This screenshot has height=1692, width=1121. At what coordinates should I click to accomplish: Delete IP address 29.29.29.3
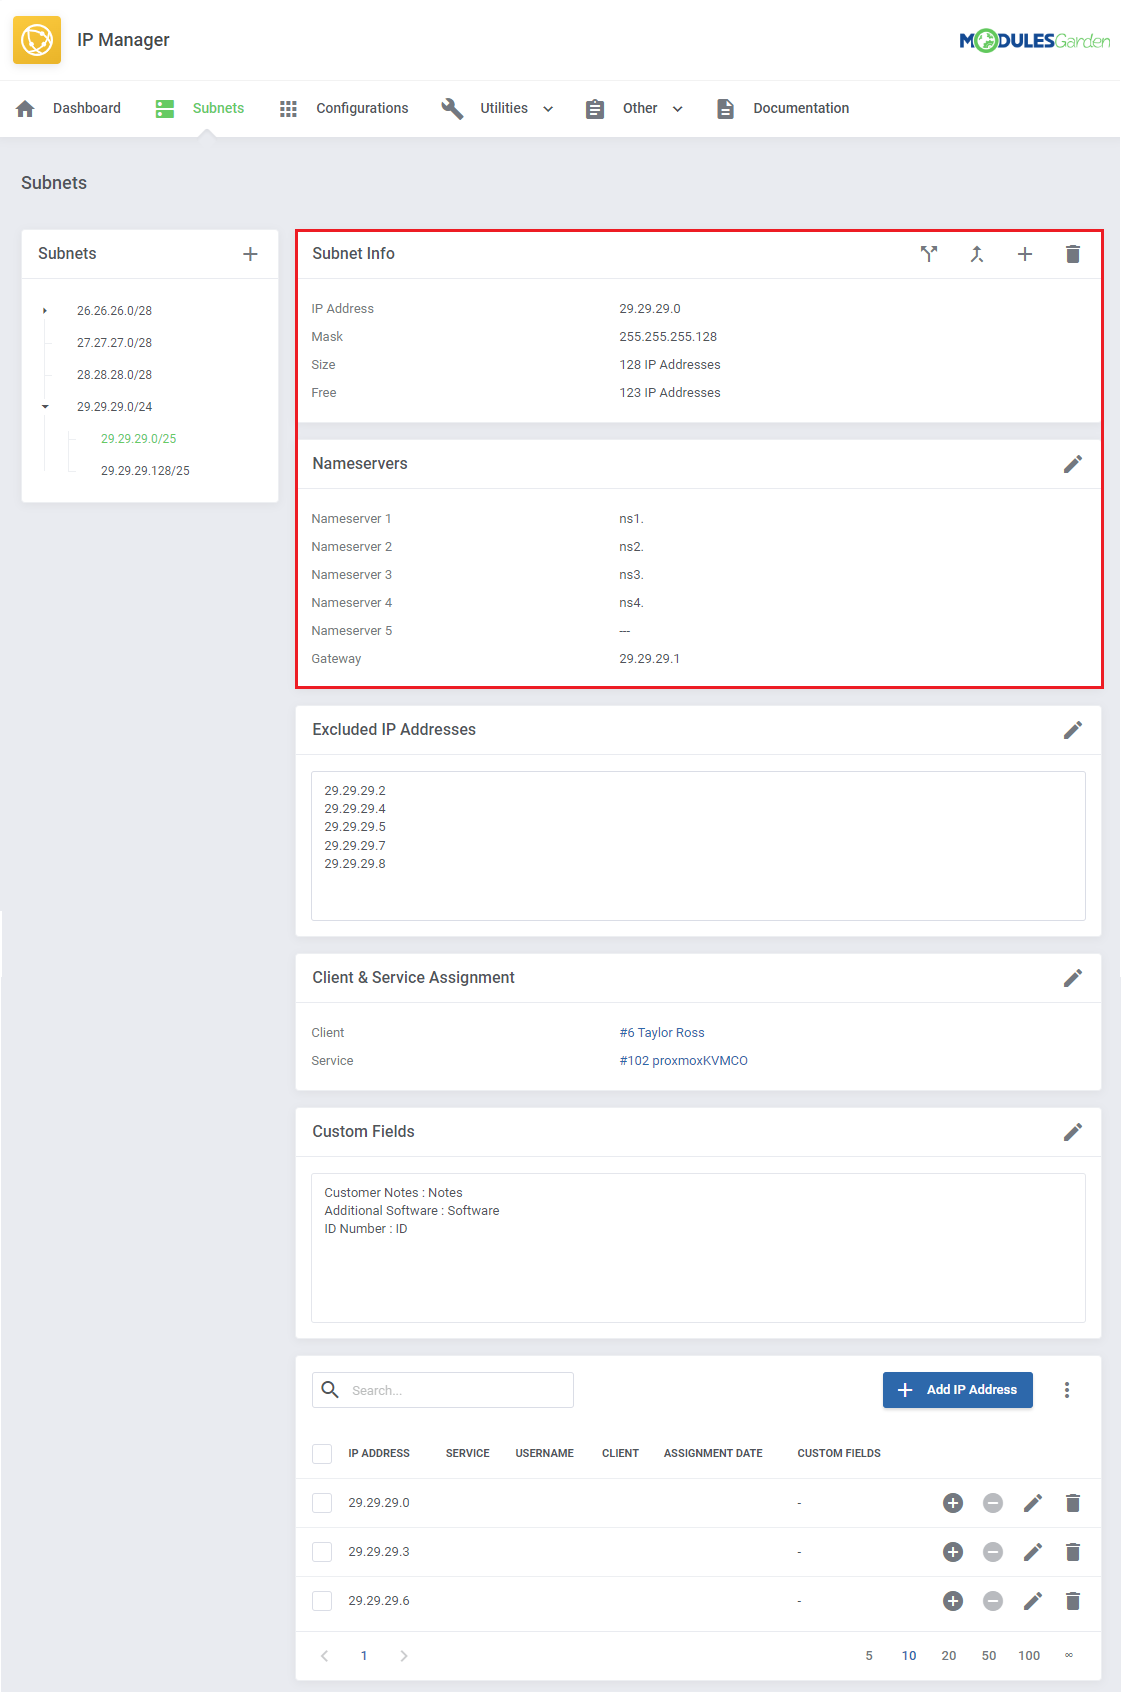coord(1073,1552)
